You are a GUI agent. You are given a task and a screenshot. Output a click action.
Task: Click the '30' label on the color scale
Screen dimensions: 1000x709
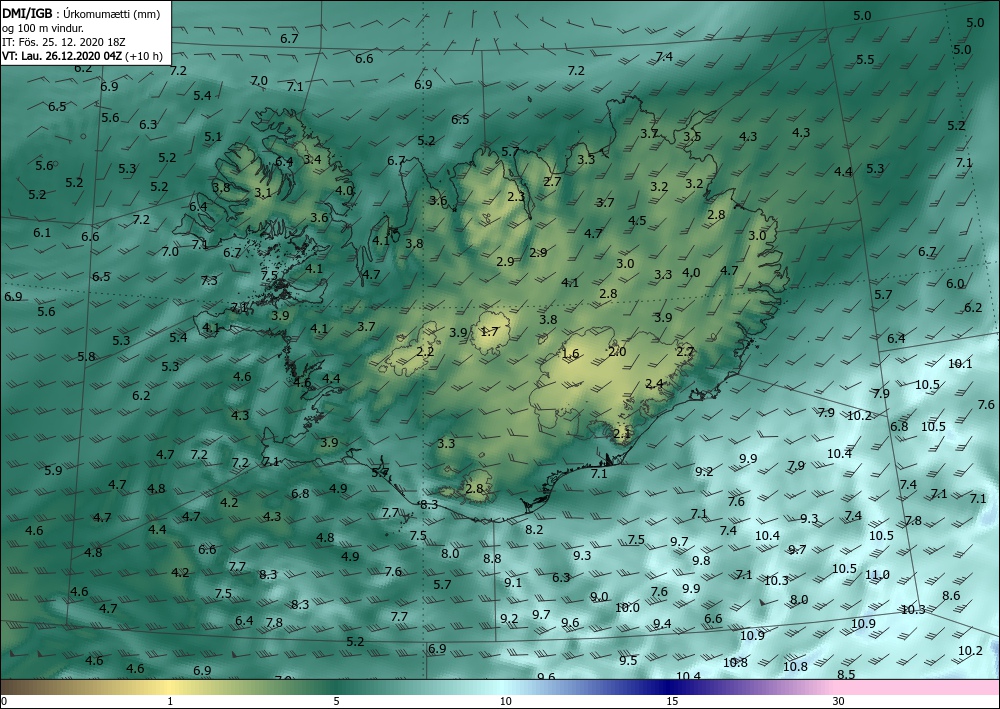[838, 702]
